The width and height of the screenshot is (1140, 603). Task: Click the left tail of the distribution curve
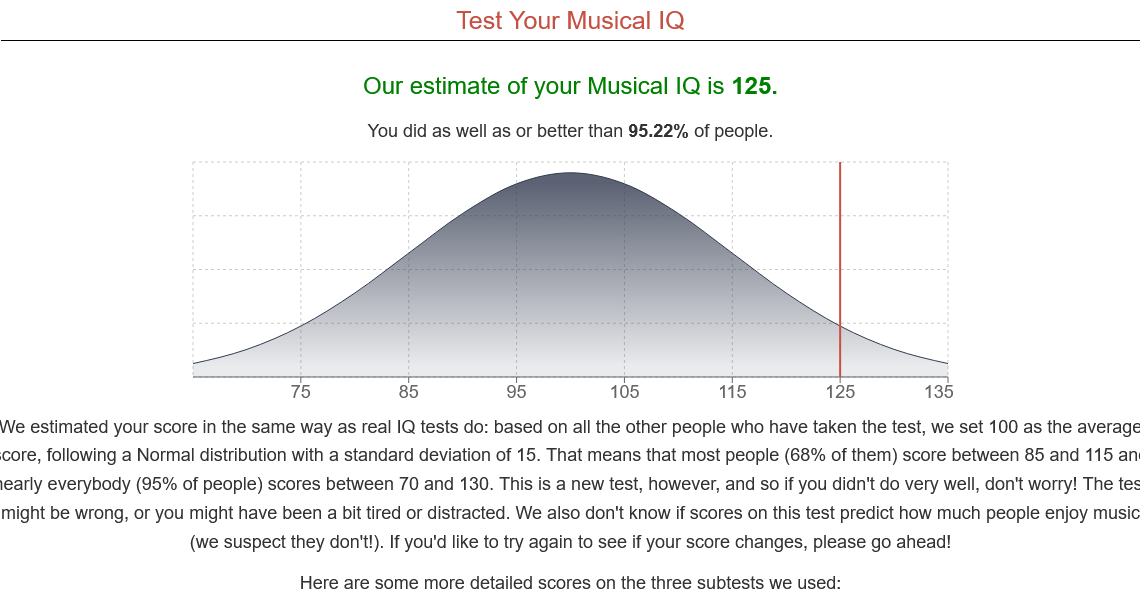[218, 356]
